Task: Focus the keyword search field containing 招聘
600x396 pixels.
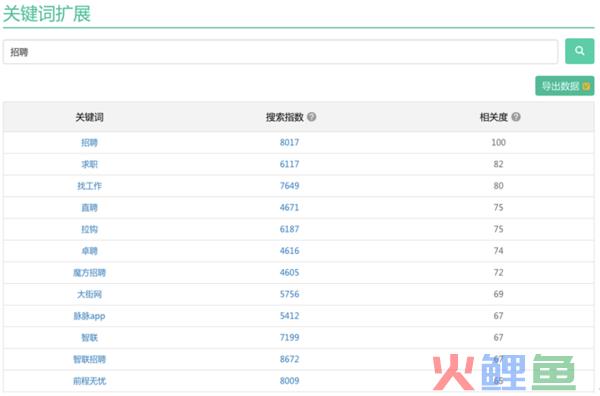Action: [x=280, y=52]
